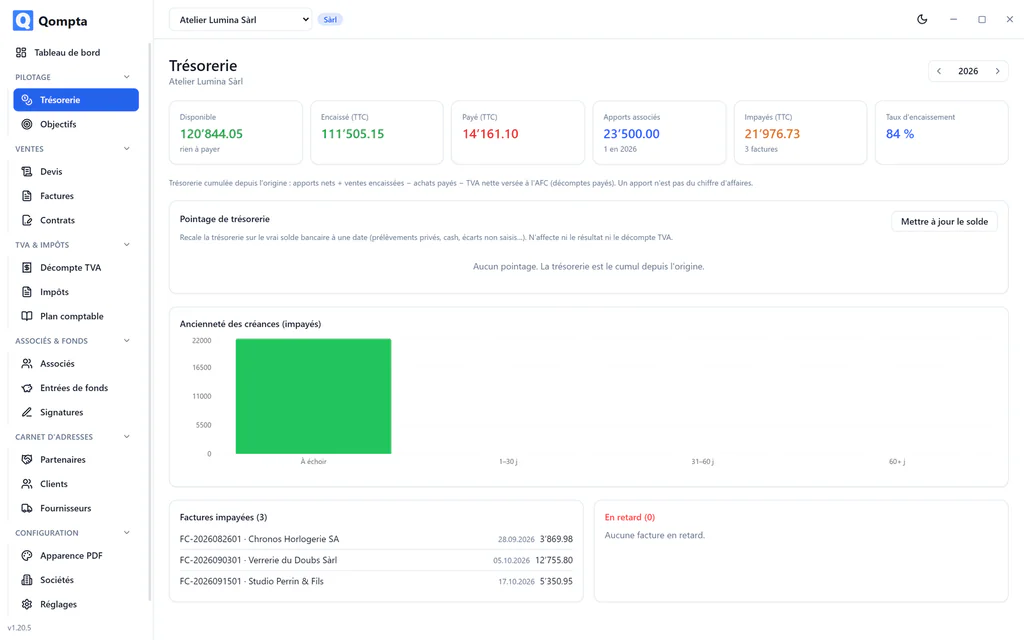Open the Décompte TVA menu item
Screen dimensions: 1024x640
[76, 268]
